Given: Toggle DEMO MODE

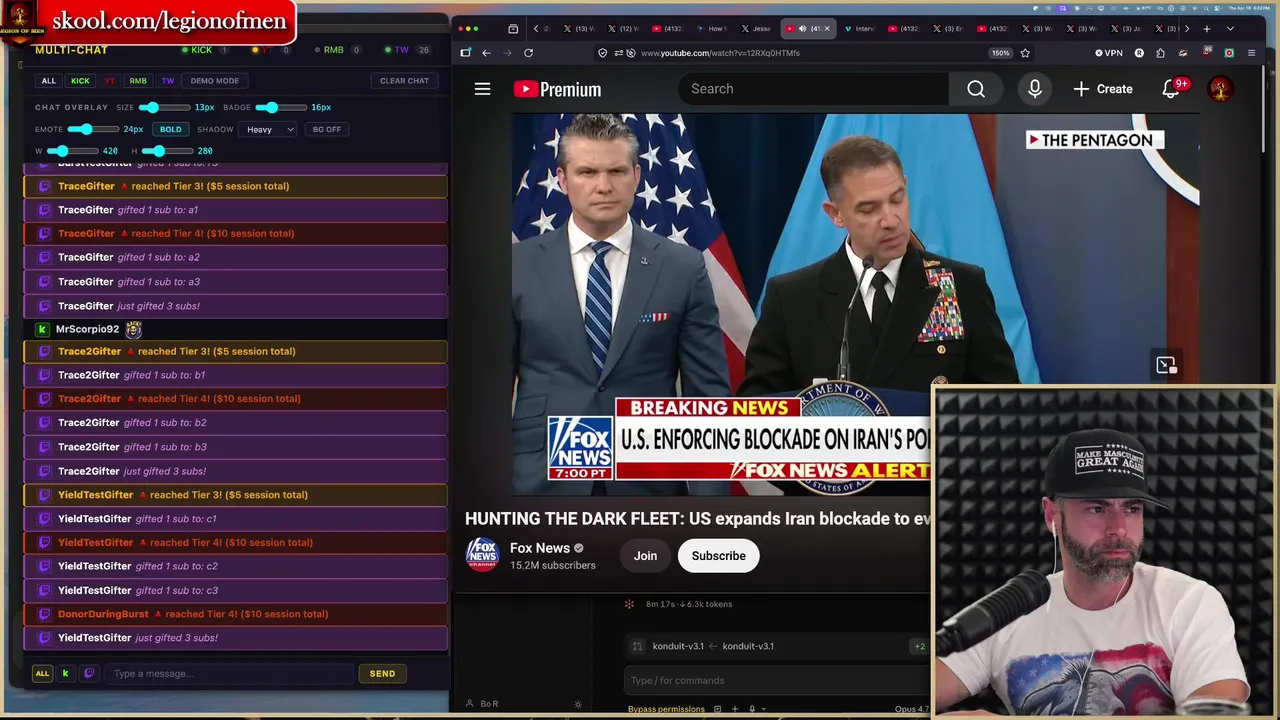Looking at the screenshot, I should [214, 81].
